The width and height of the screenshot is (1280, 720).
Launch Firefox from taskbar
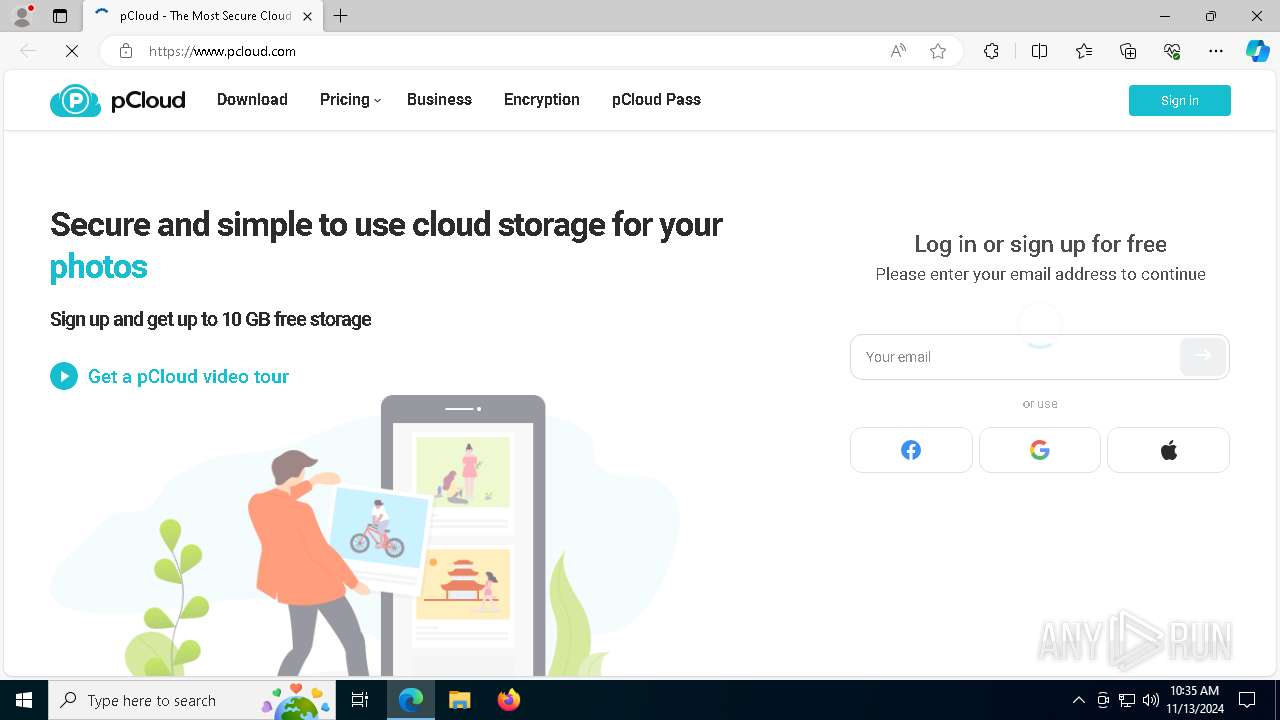tap(508, 700)
